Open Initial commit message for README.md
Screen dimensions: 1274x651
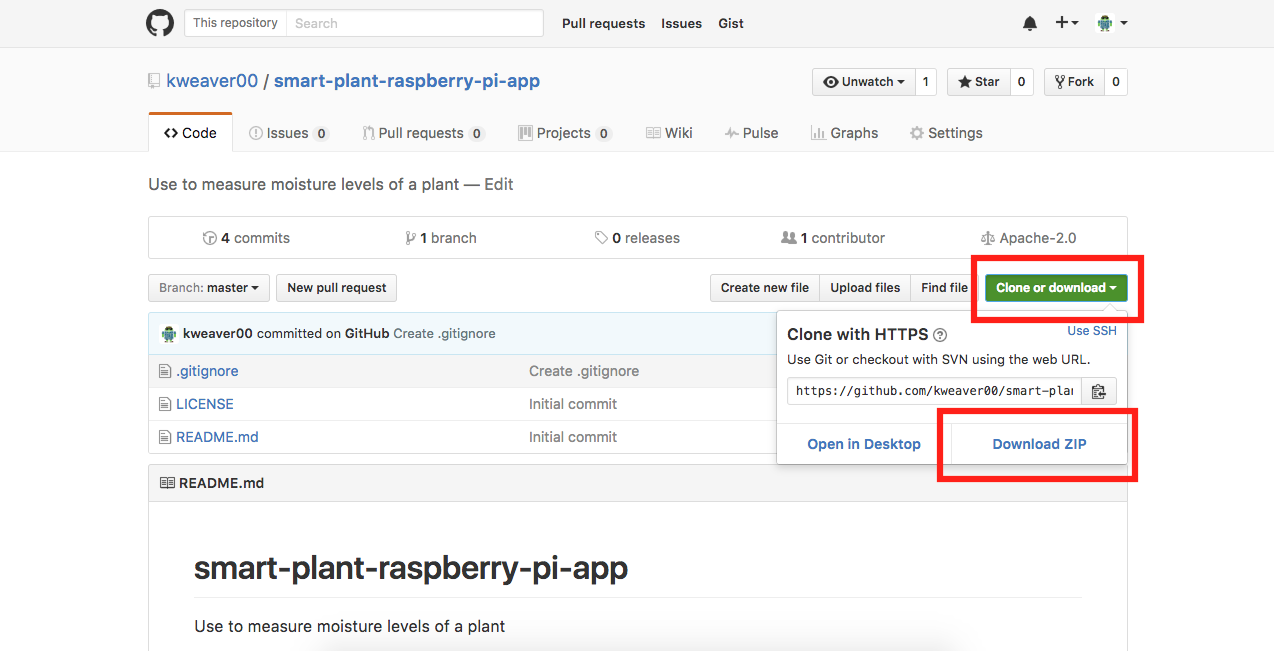click(573, 437)
